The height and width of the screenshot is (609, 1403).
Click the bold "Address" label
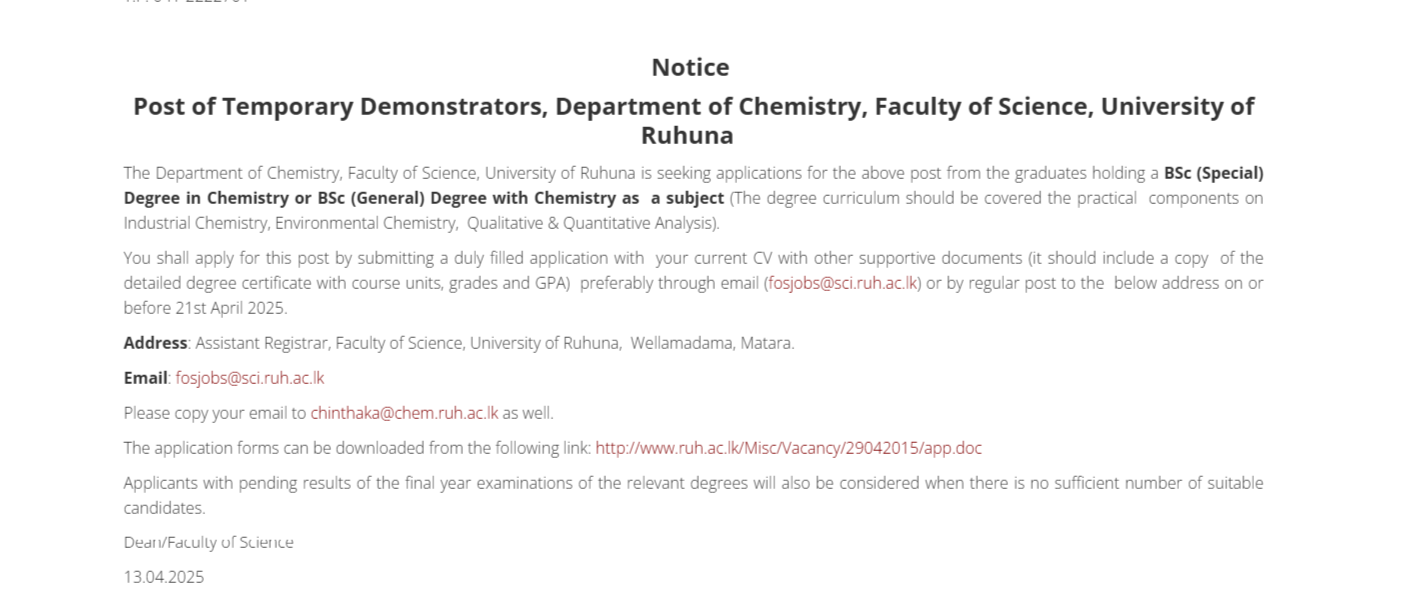tap(155, 343)
